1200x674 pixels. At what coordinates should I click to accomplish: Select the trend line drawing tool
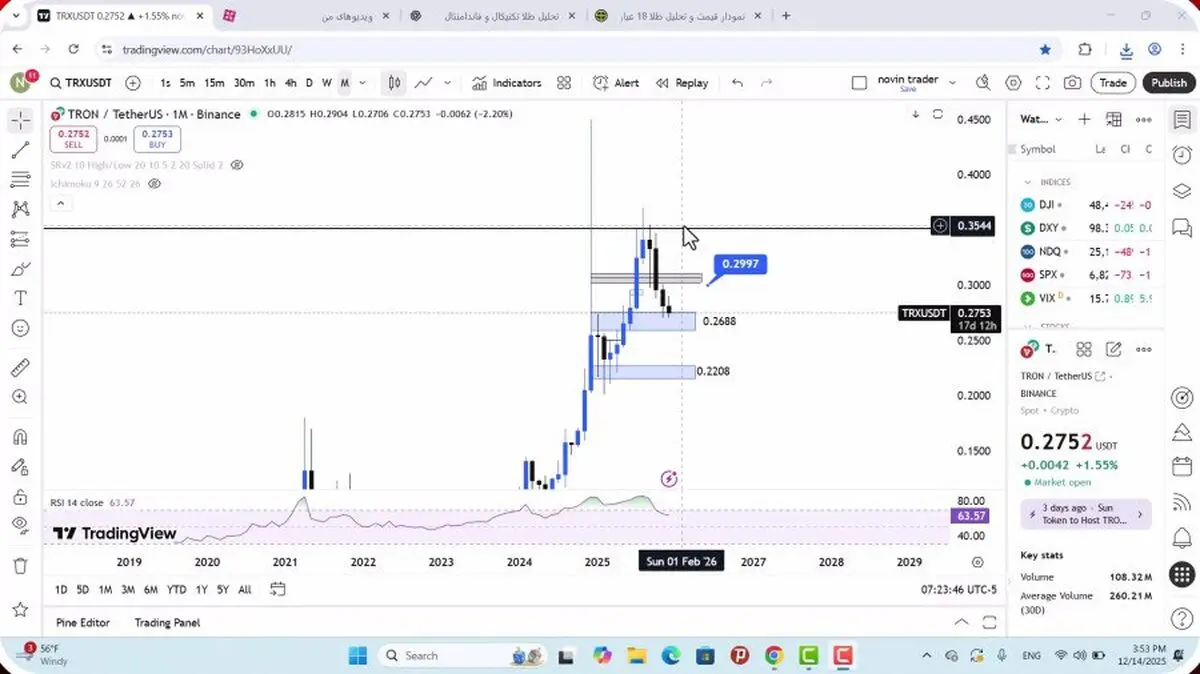coord(20,151)
